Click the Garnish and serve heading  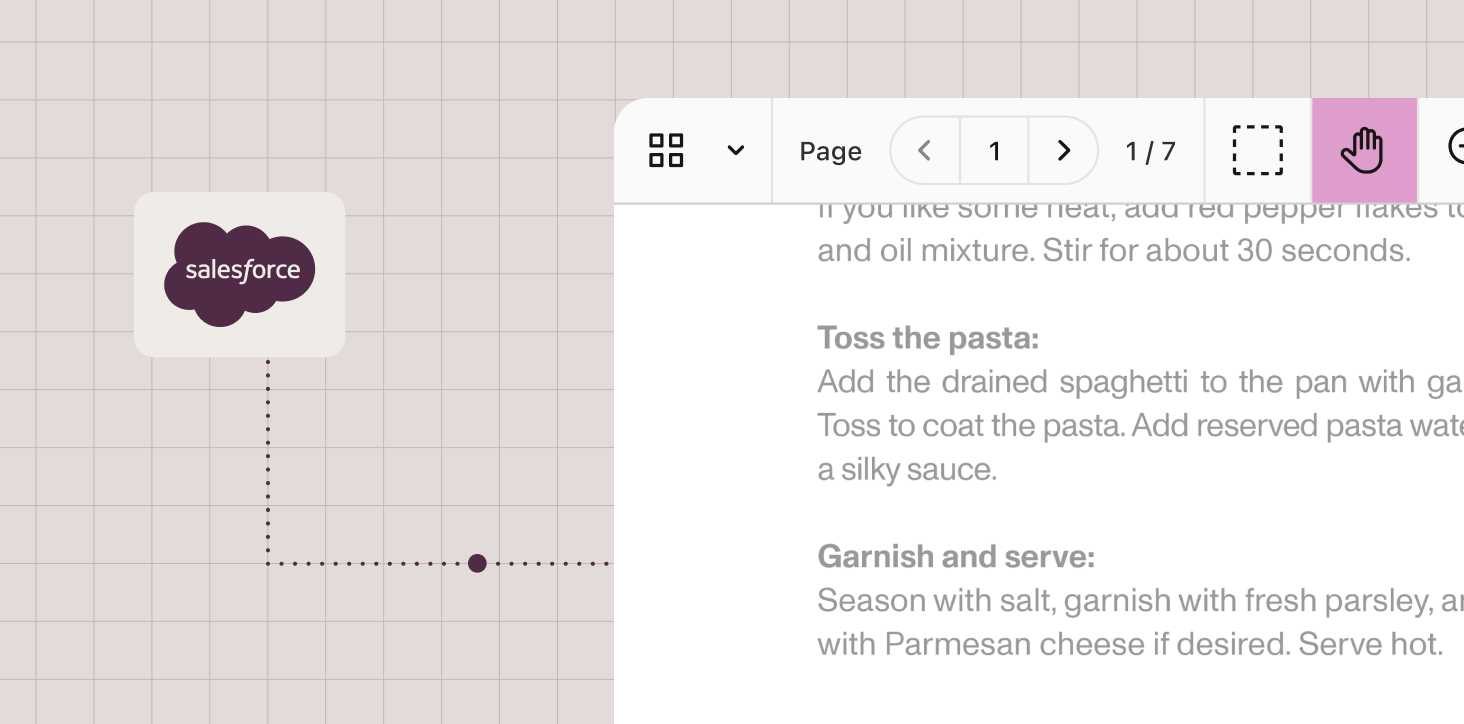pos(955,556)
